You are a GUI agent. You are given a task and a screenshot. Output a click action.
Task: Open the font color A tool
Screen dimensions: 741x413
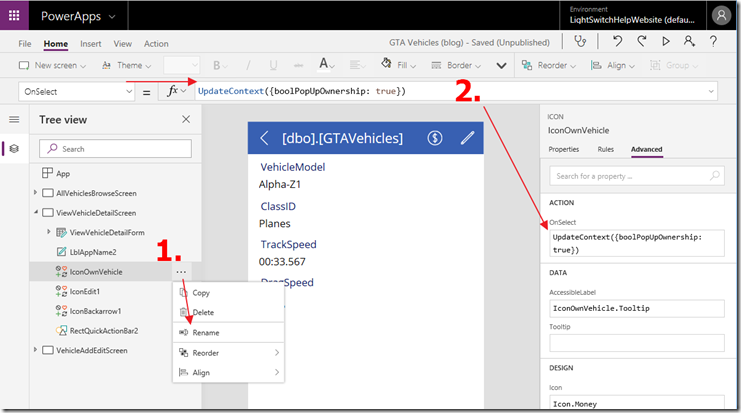pyautogui.click(x=327, y=64)
